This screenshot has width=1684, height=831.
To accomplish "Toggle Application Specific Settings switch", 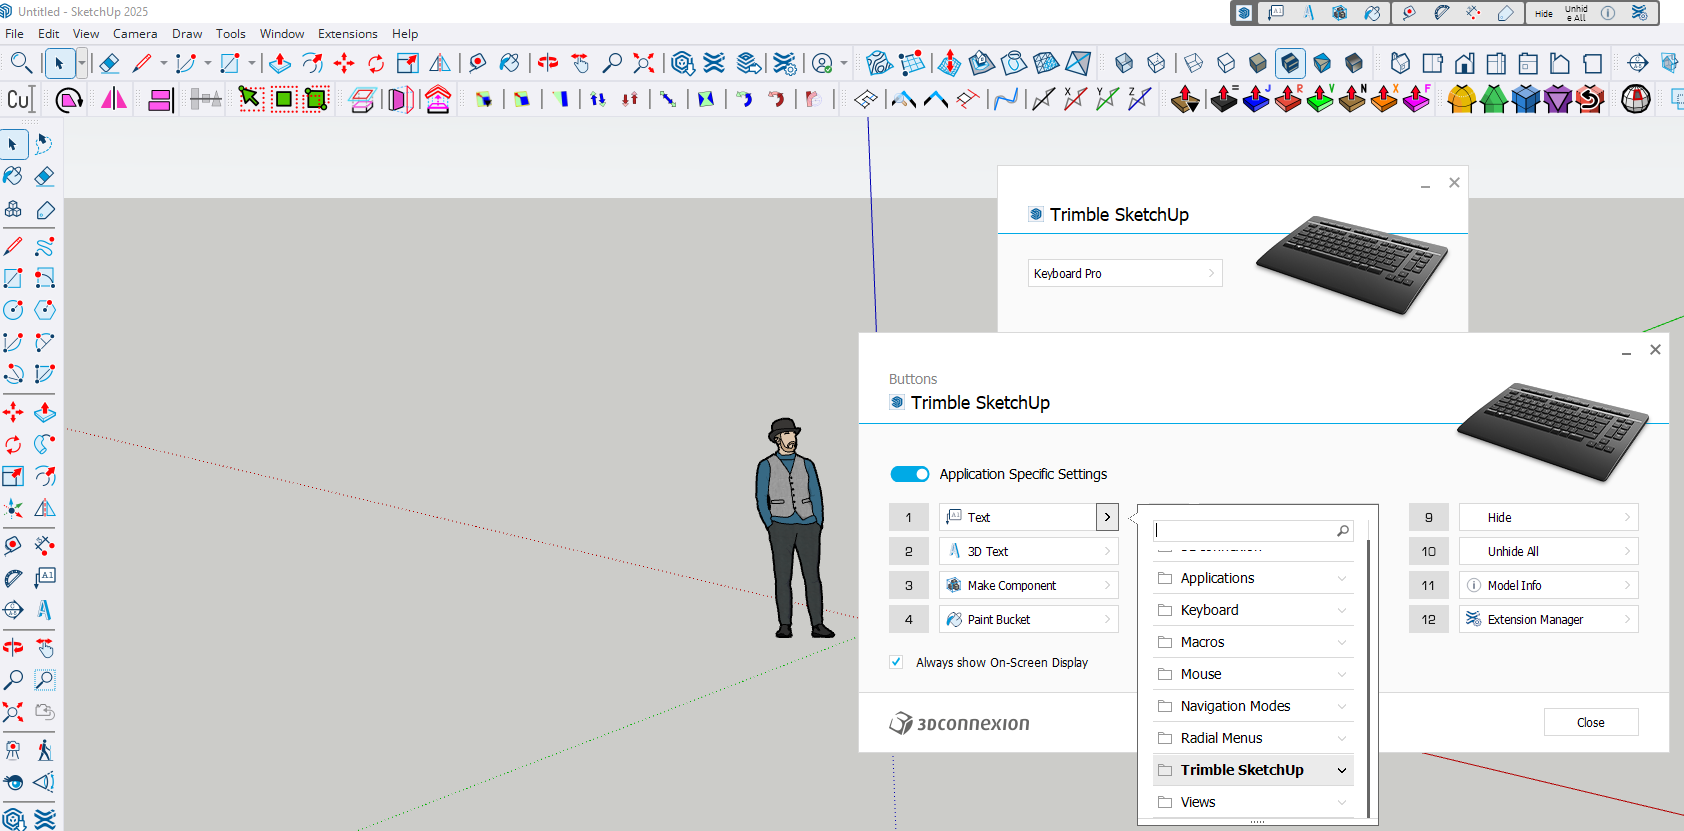I will 910,474.
